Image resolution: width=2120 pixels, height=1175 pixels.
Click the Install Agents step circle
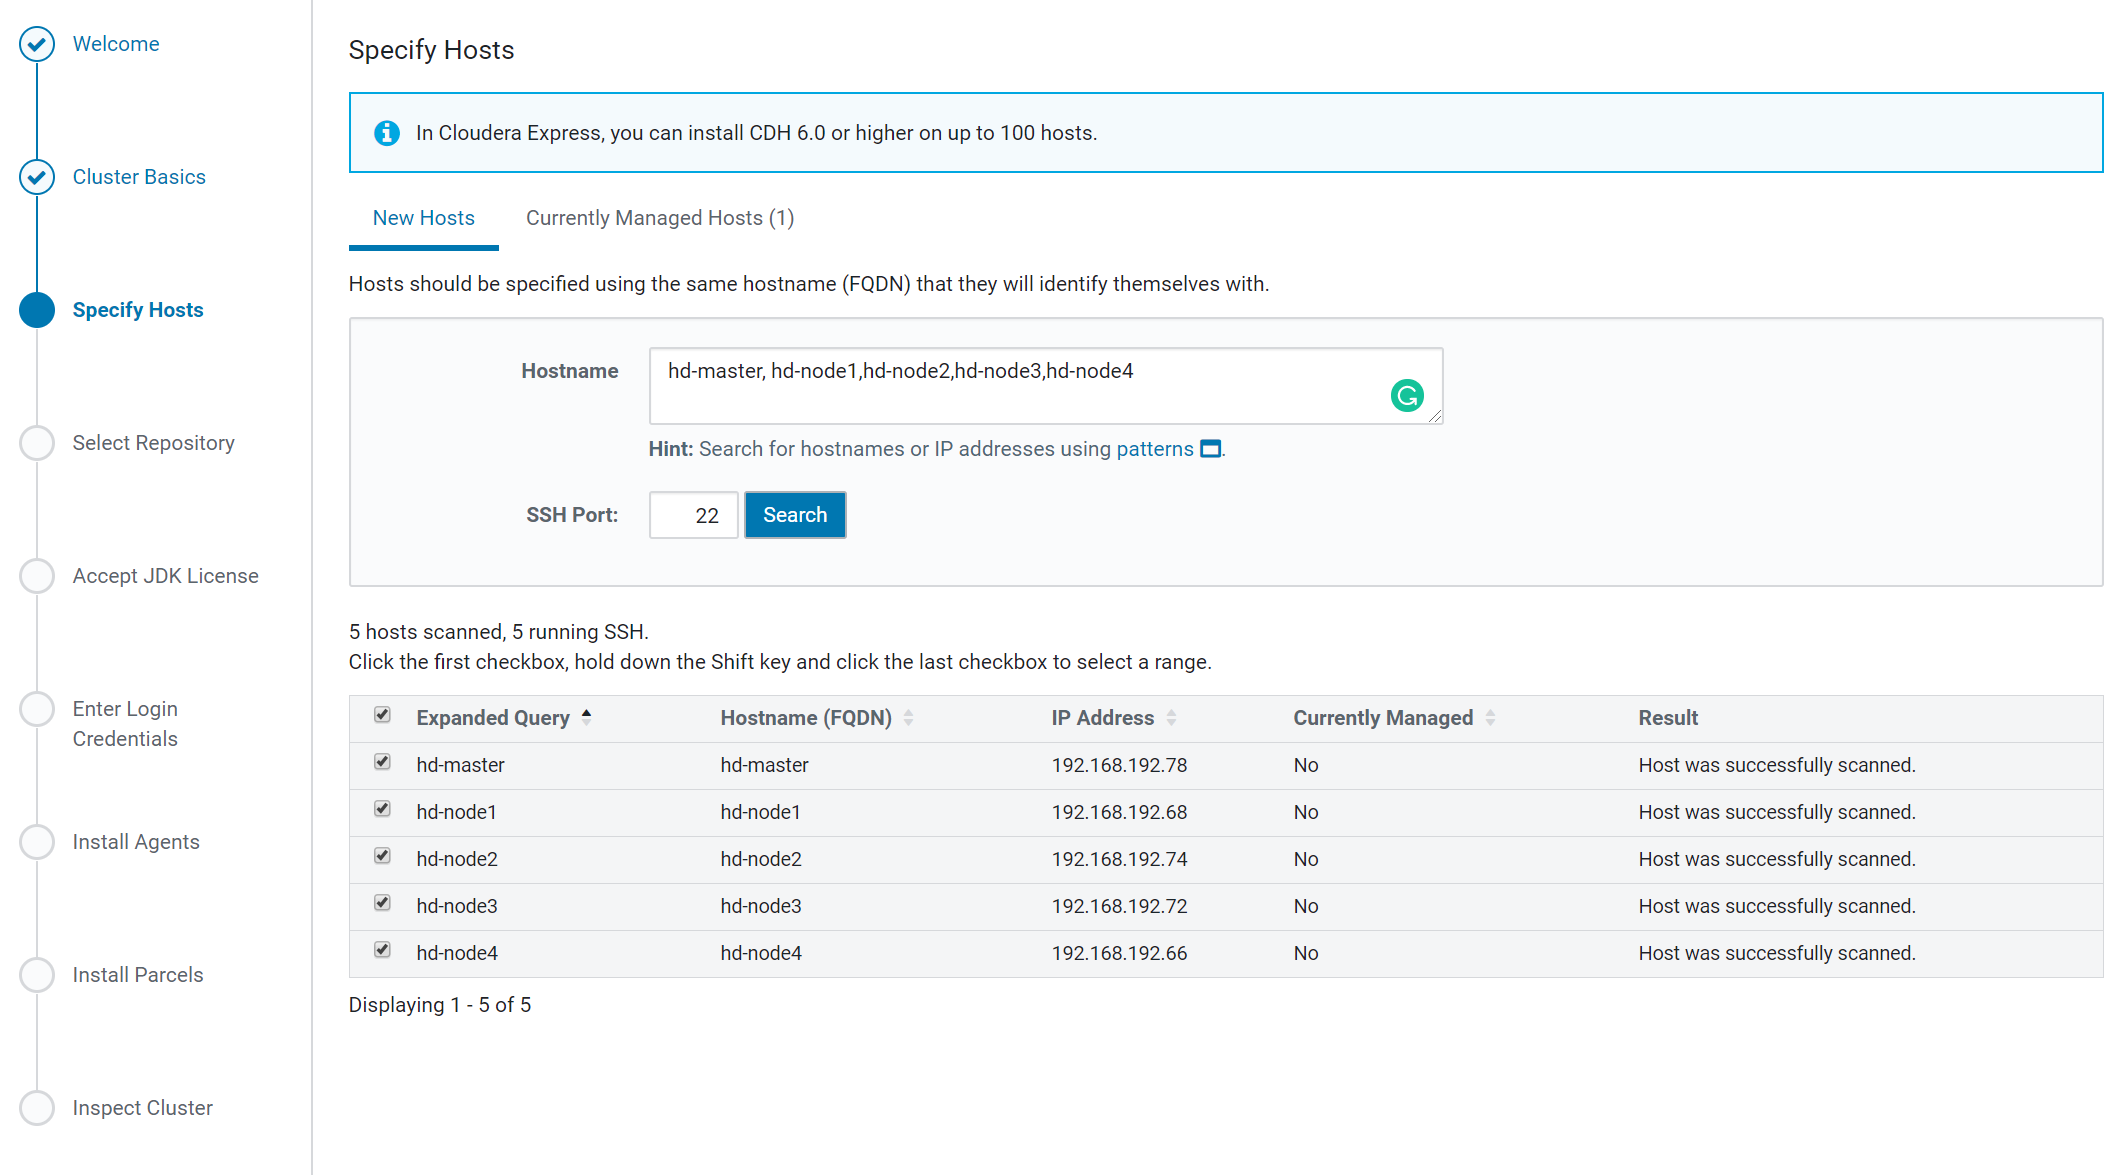coord(37,842)
